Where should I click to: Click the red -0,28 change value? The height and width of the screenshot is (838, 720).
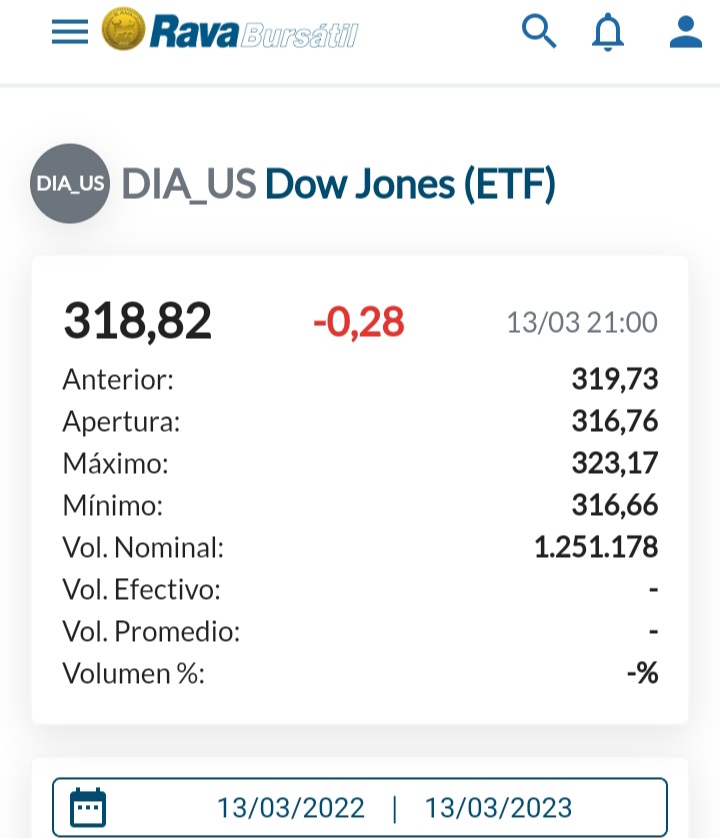(x=358, y=322)
